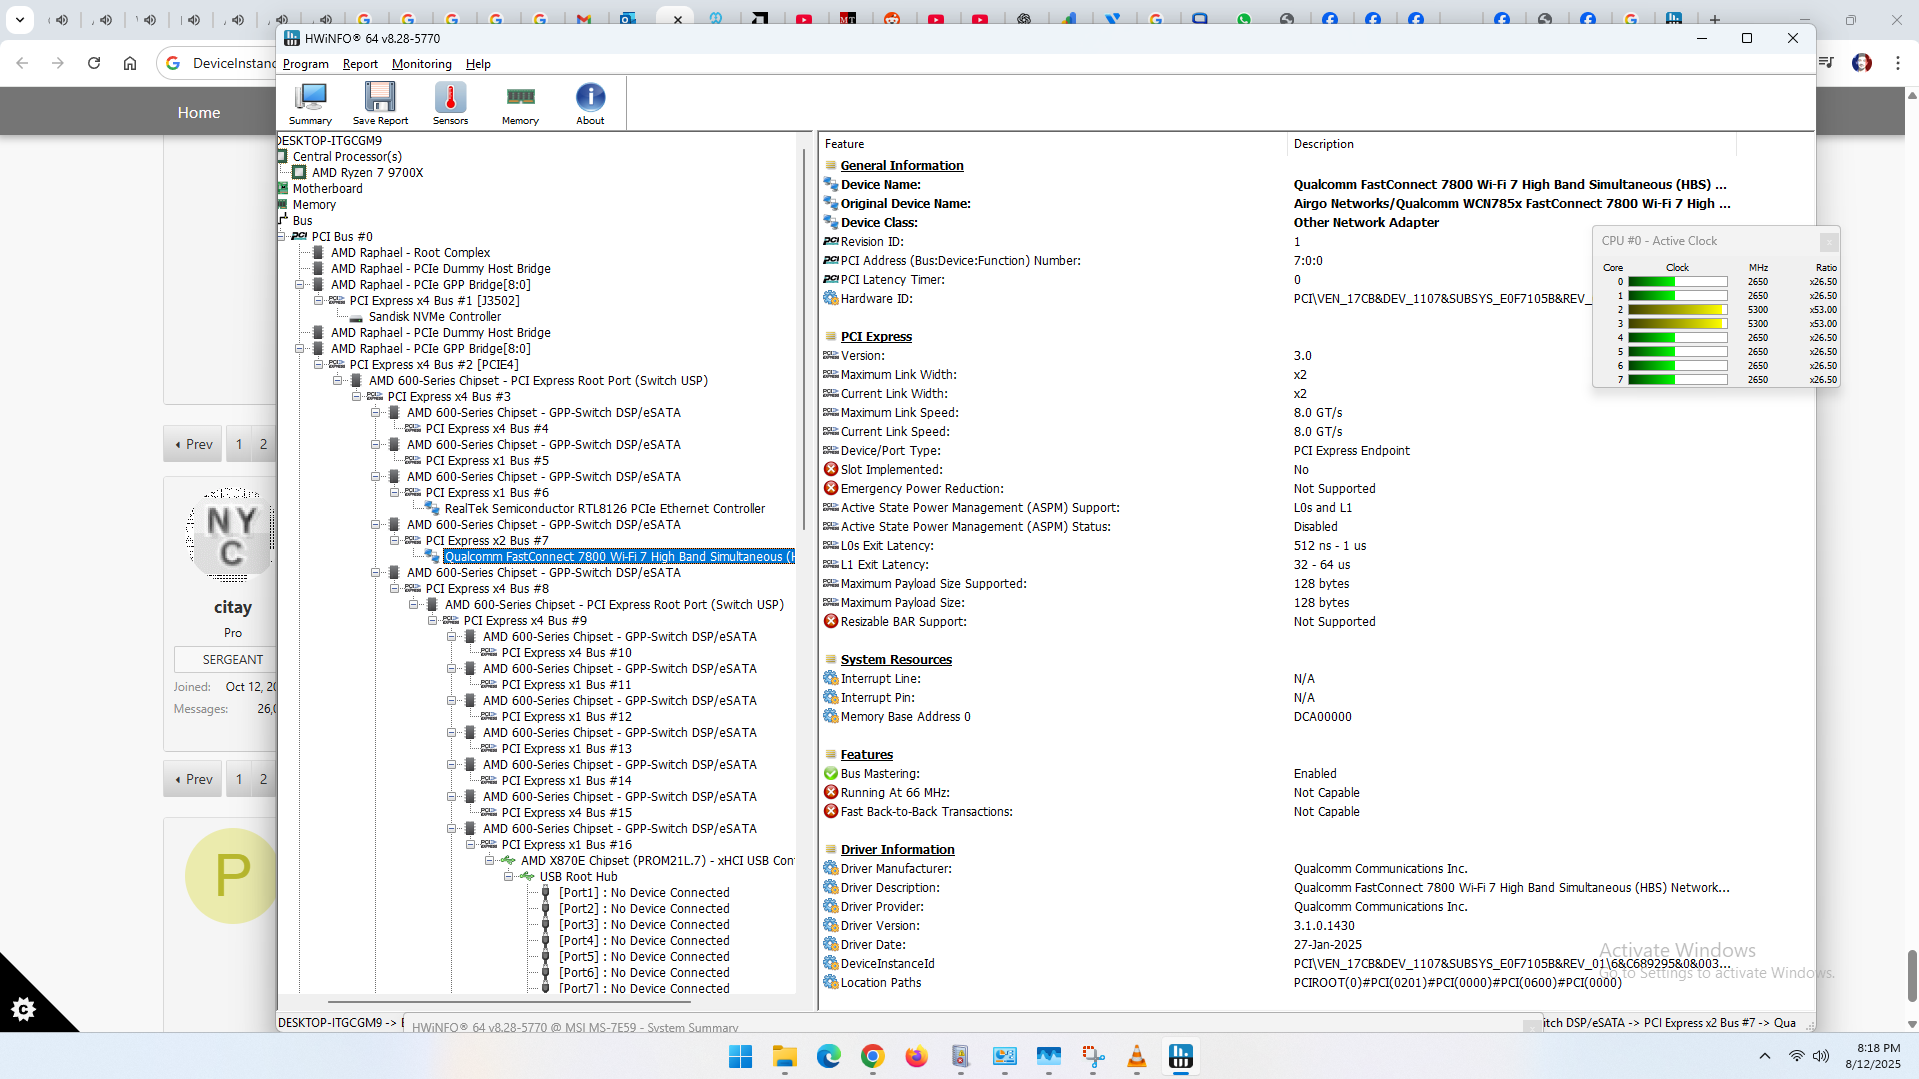Collapse the USB Root Hub node
Image resolution: width=1919 pixels, height=1079 pixels.
509,877
